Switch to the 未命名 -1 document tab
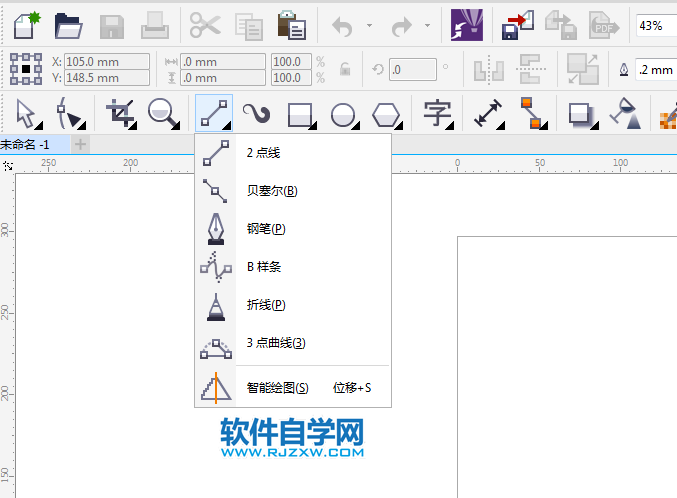Screen dimensions: 677x498 click(x=32, y=144)
